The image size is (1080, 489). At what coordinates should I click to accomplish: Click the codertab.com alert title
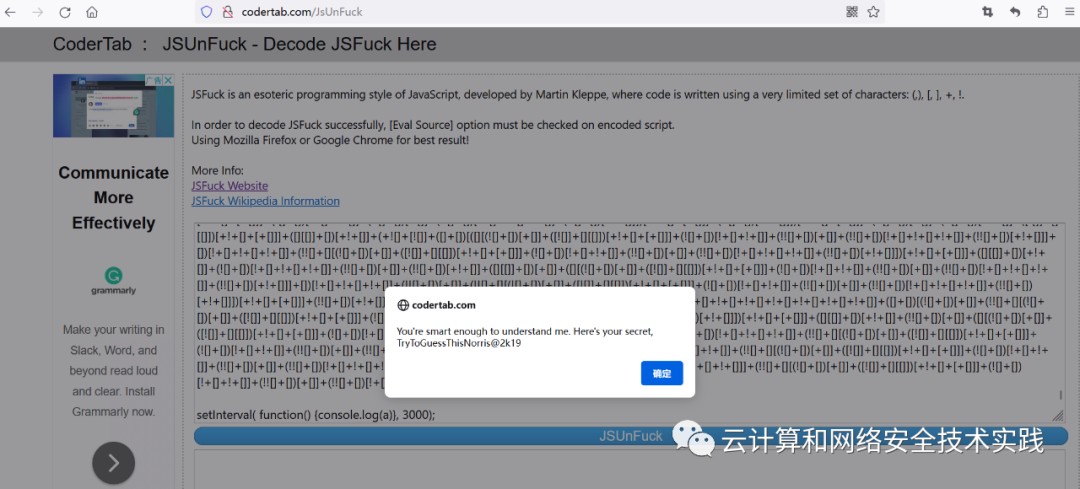tap(444, 305)
